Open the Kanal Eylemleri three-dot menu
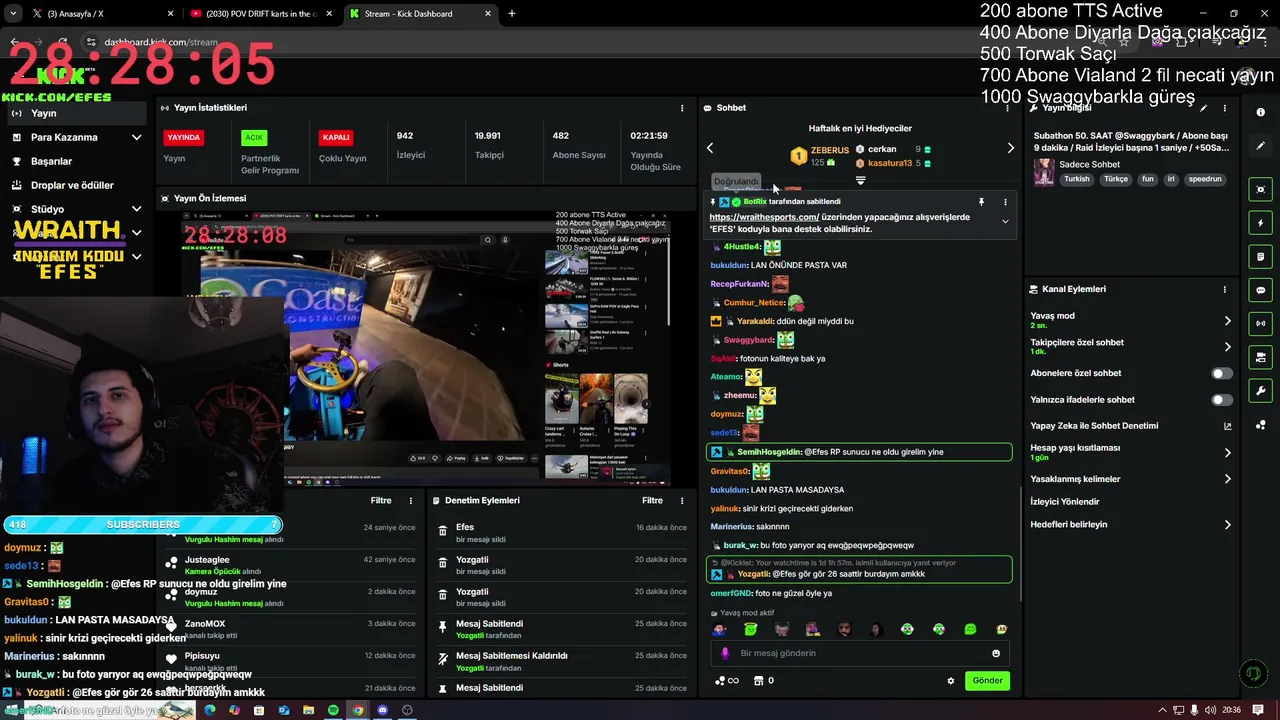Screen dimensions: 1280x720 click(x=1224, y=289)
